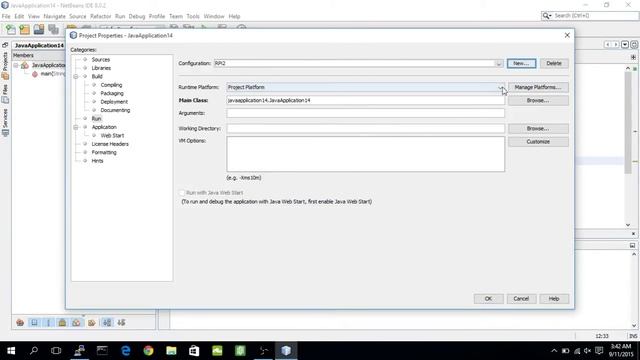Click the NetBeans cube icon in taskbar
Image resolution: width=640 pixels, height=360 pixels.
point(286,351)
